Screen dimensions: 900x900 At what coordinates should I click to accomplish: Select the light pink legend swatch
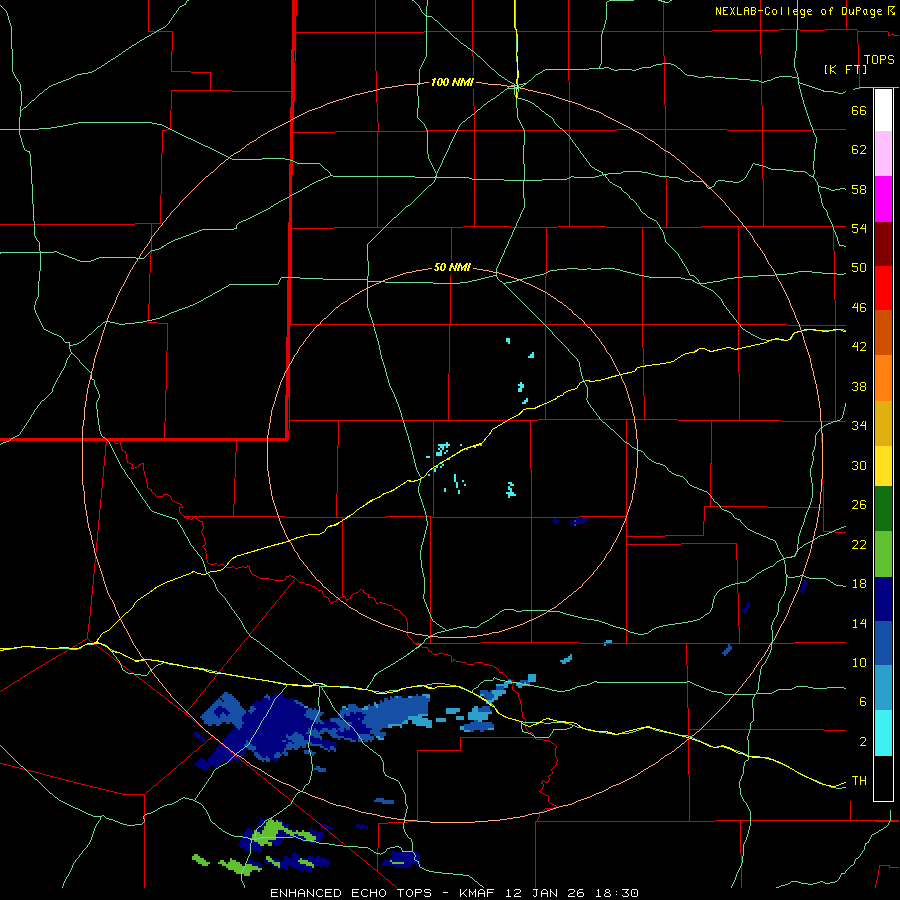pos(883,153)
